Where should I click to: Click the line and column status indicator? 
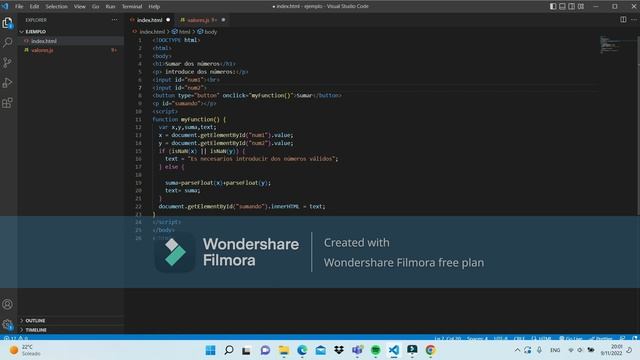click(x=447, y=338)
